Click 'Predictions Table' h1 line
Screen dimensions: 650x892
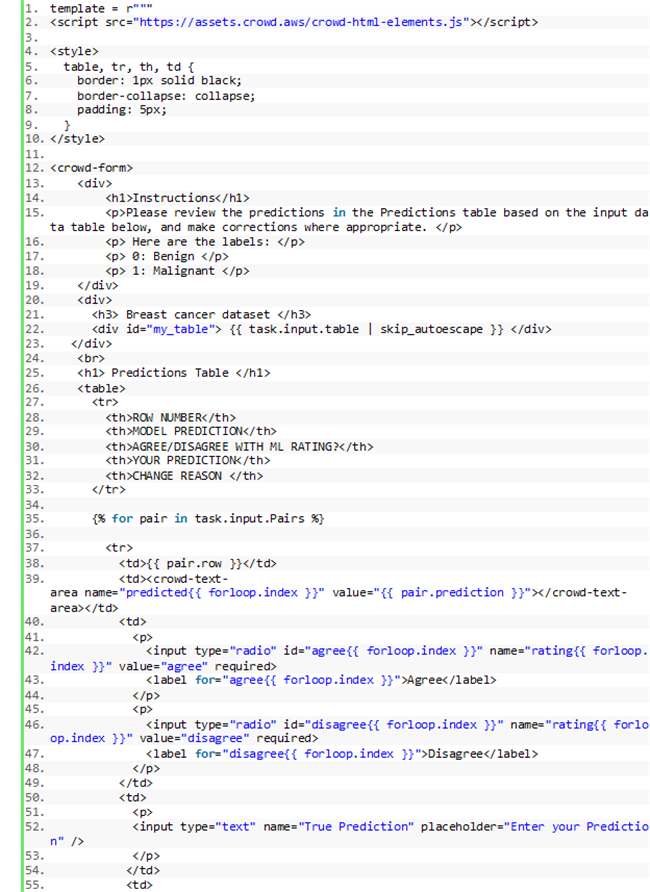coord(173,373)
